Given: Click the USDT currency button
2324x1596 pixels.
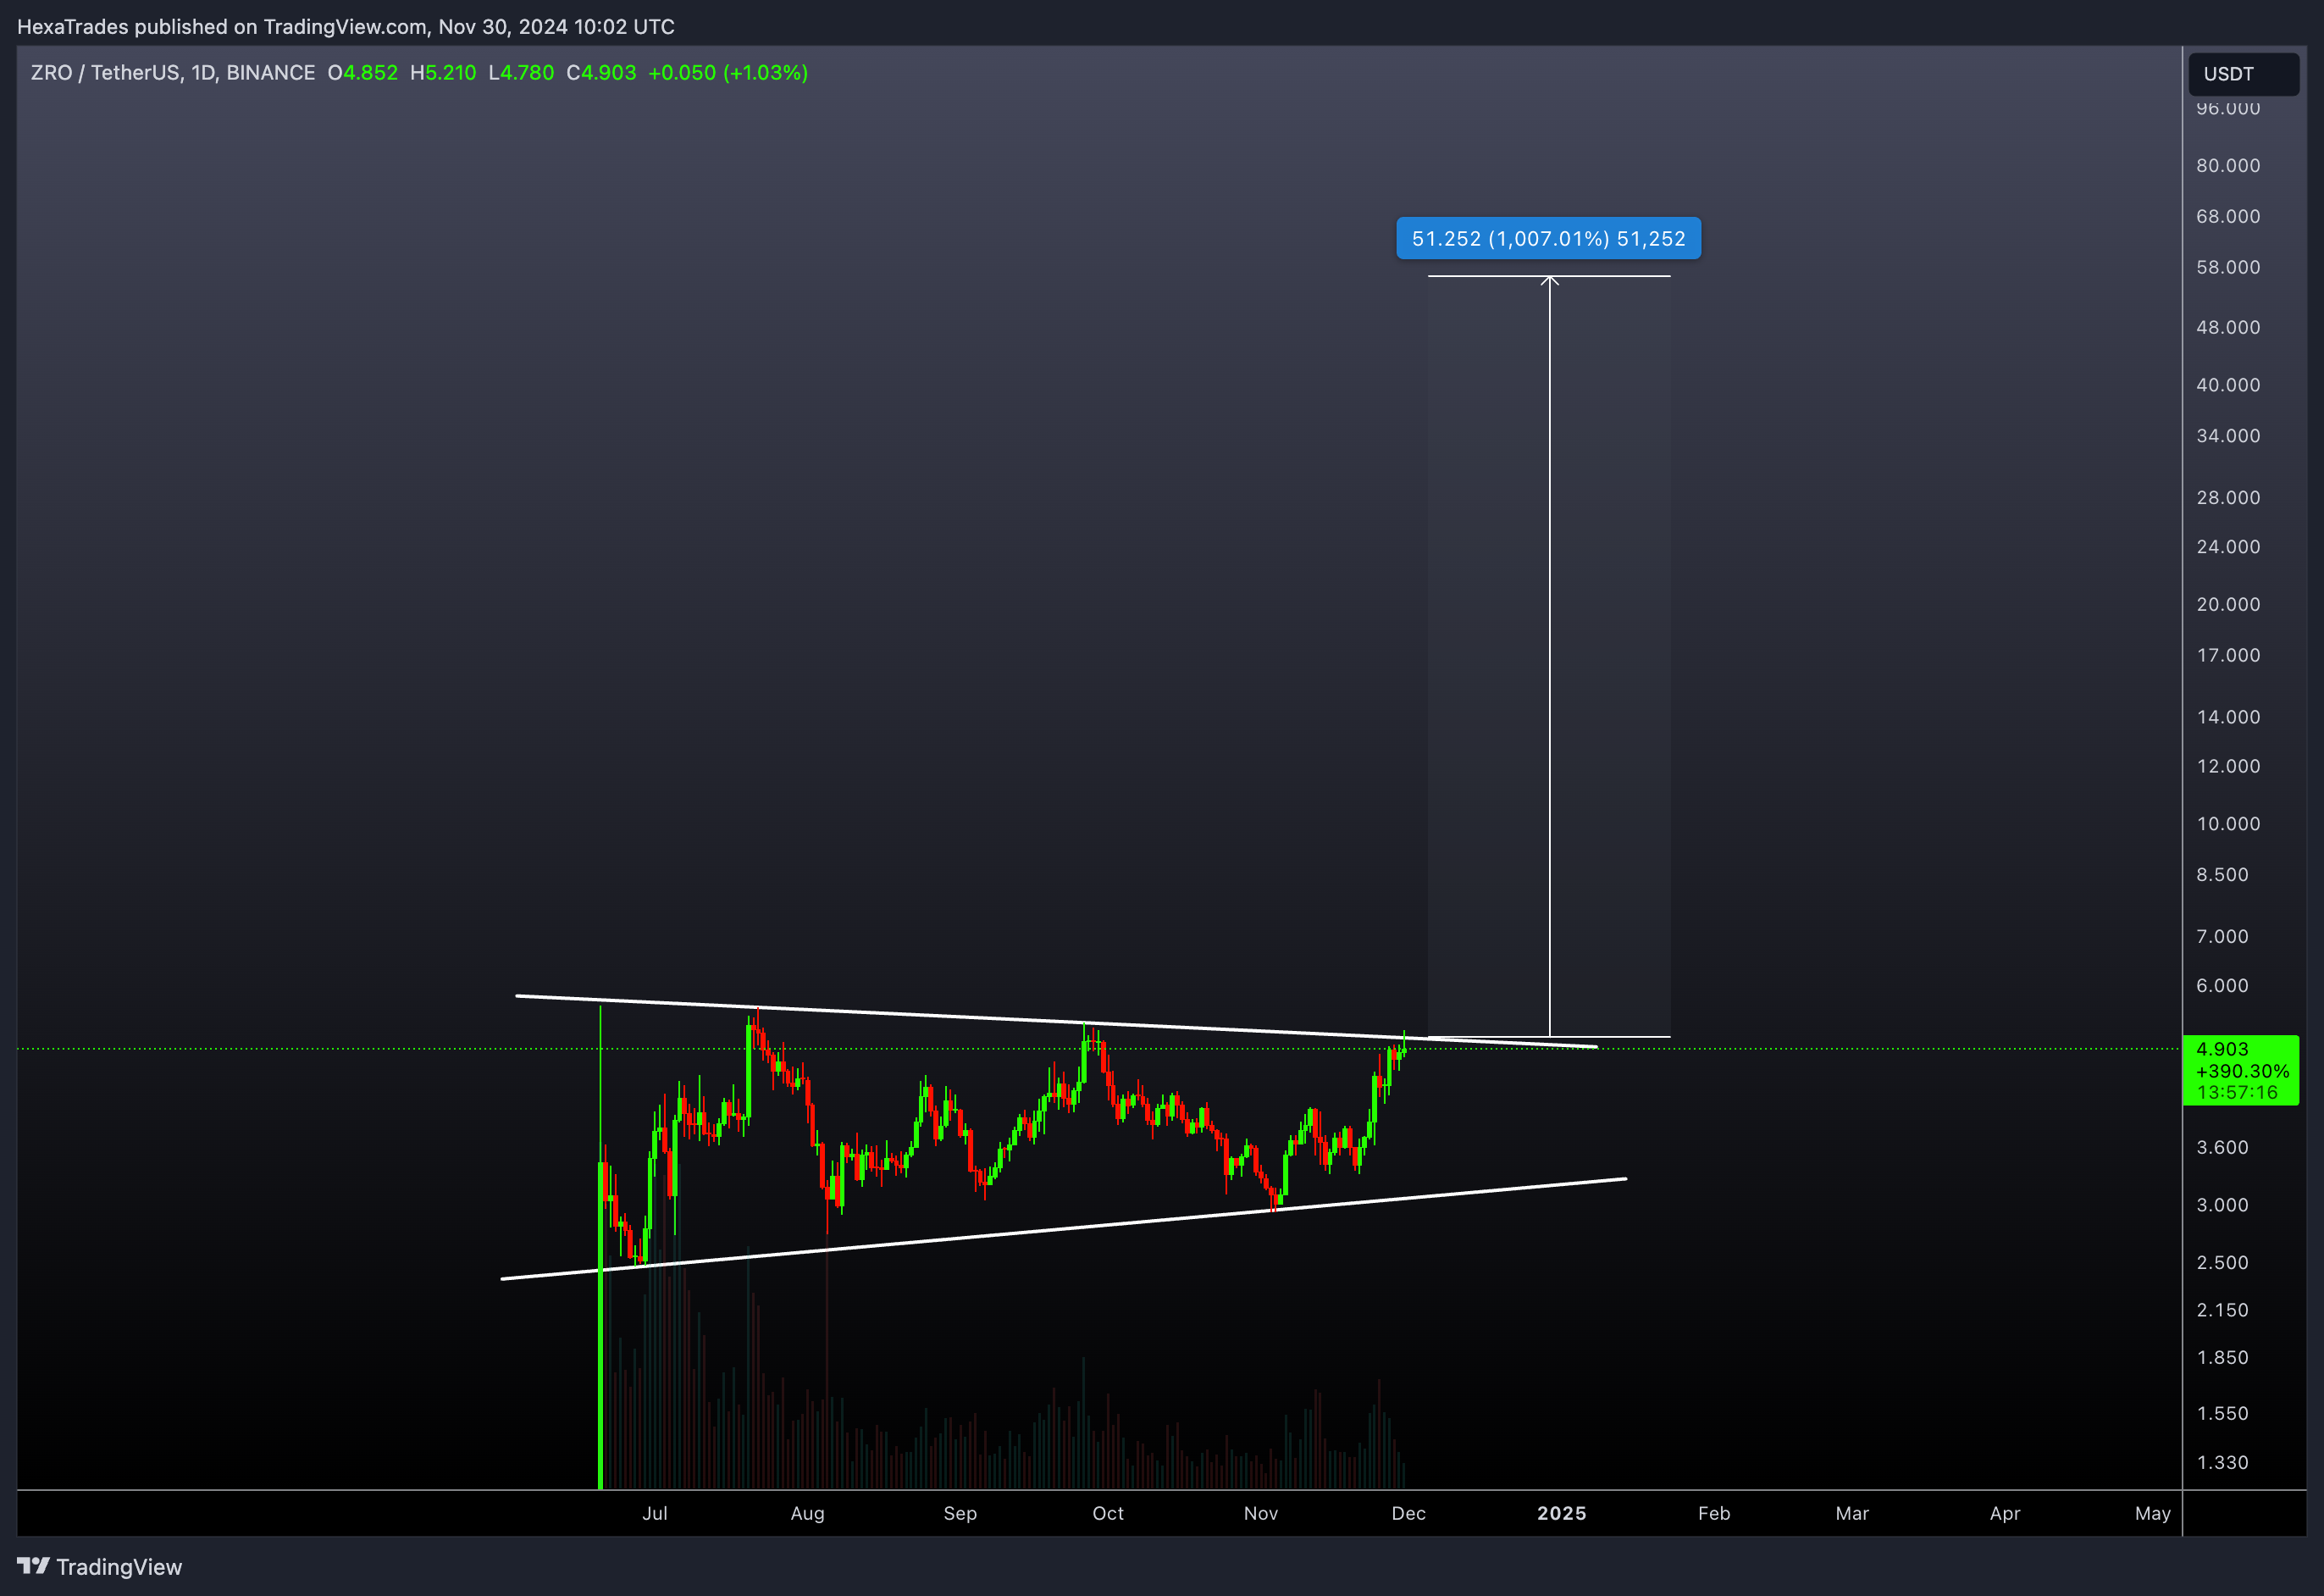Looking at the screenshot, I should coord(2244,74).
